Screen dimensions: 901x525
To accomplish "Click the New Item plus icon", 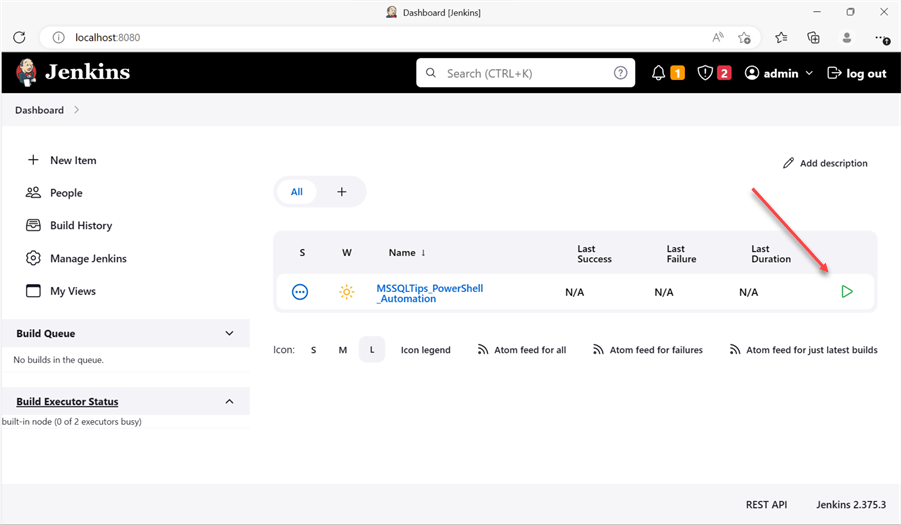I will 33,160.
